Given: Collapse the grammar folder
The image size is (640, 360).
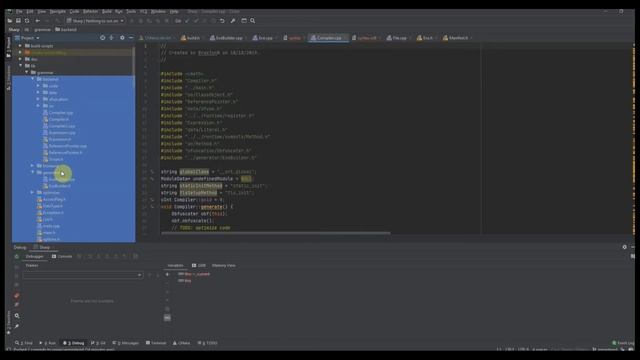Looking at the screenshot, I should (x=27, y=72).
